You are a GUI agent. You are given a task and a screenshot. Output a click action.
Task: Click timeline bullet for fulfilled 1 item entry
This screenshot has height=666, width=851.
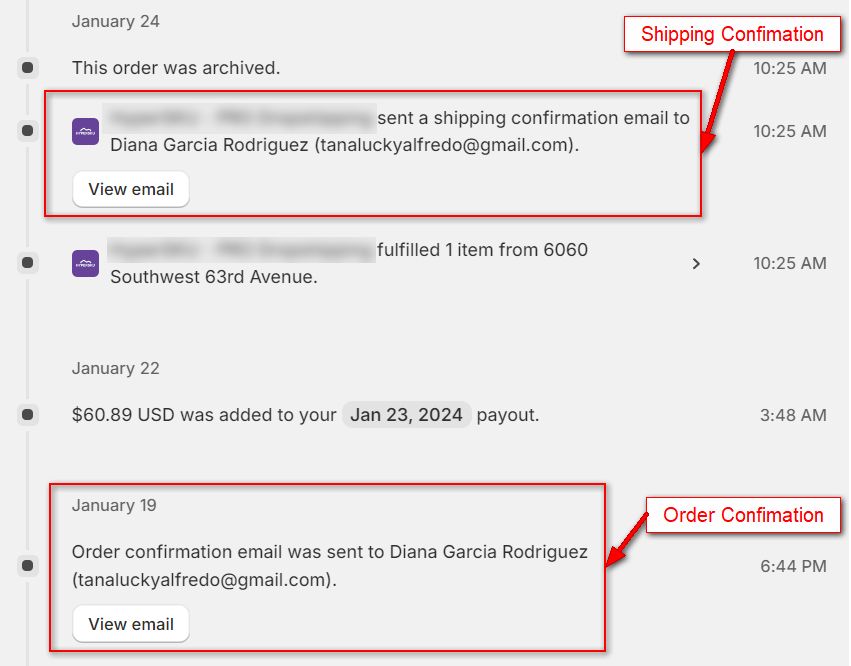coord(28,263)
